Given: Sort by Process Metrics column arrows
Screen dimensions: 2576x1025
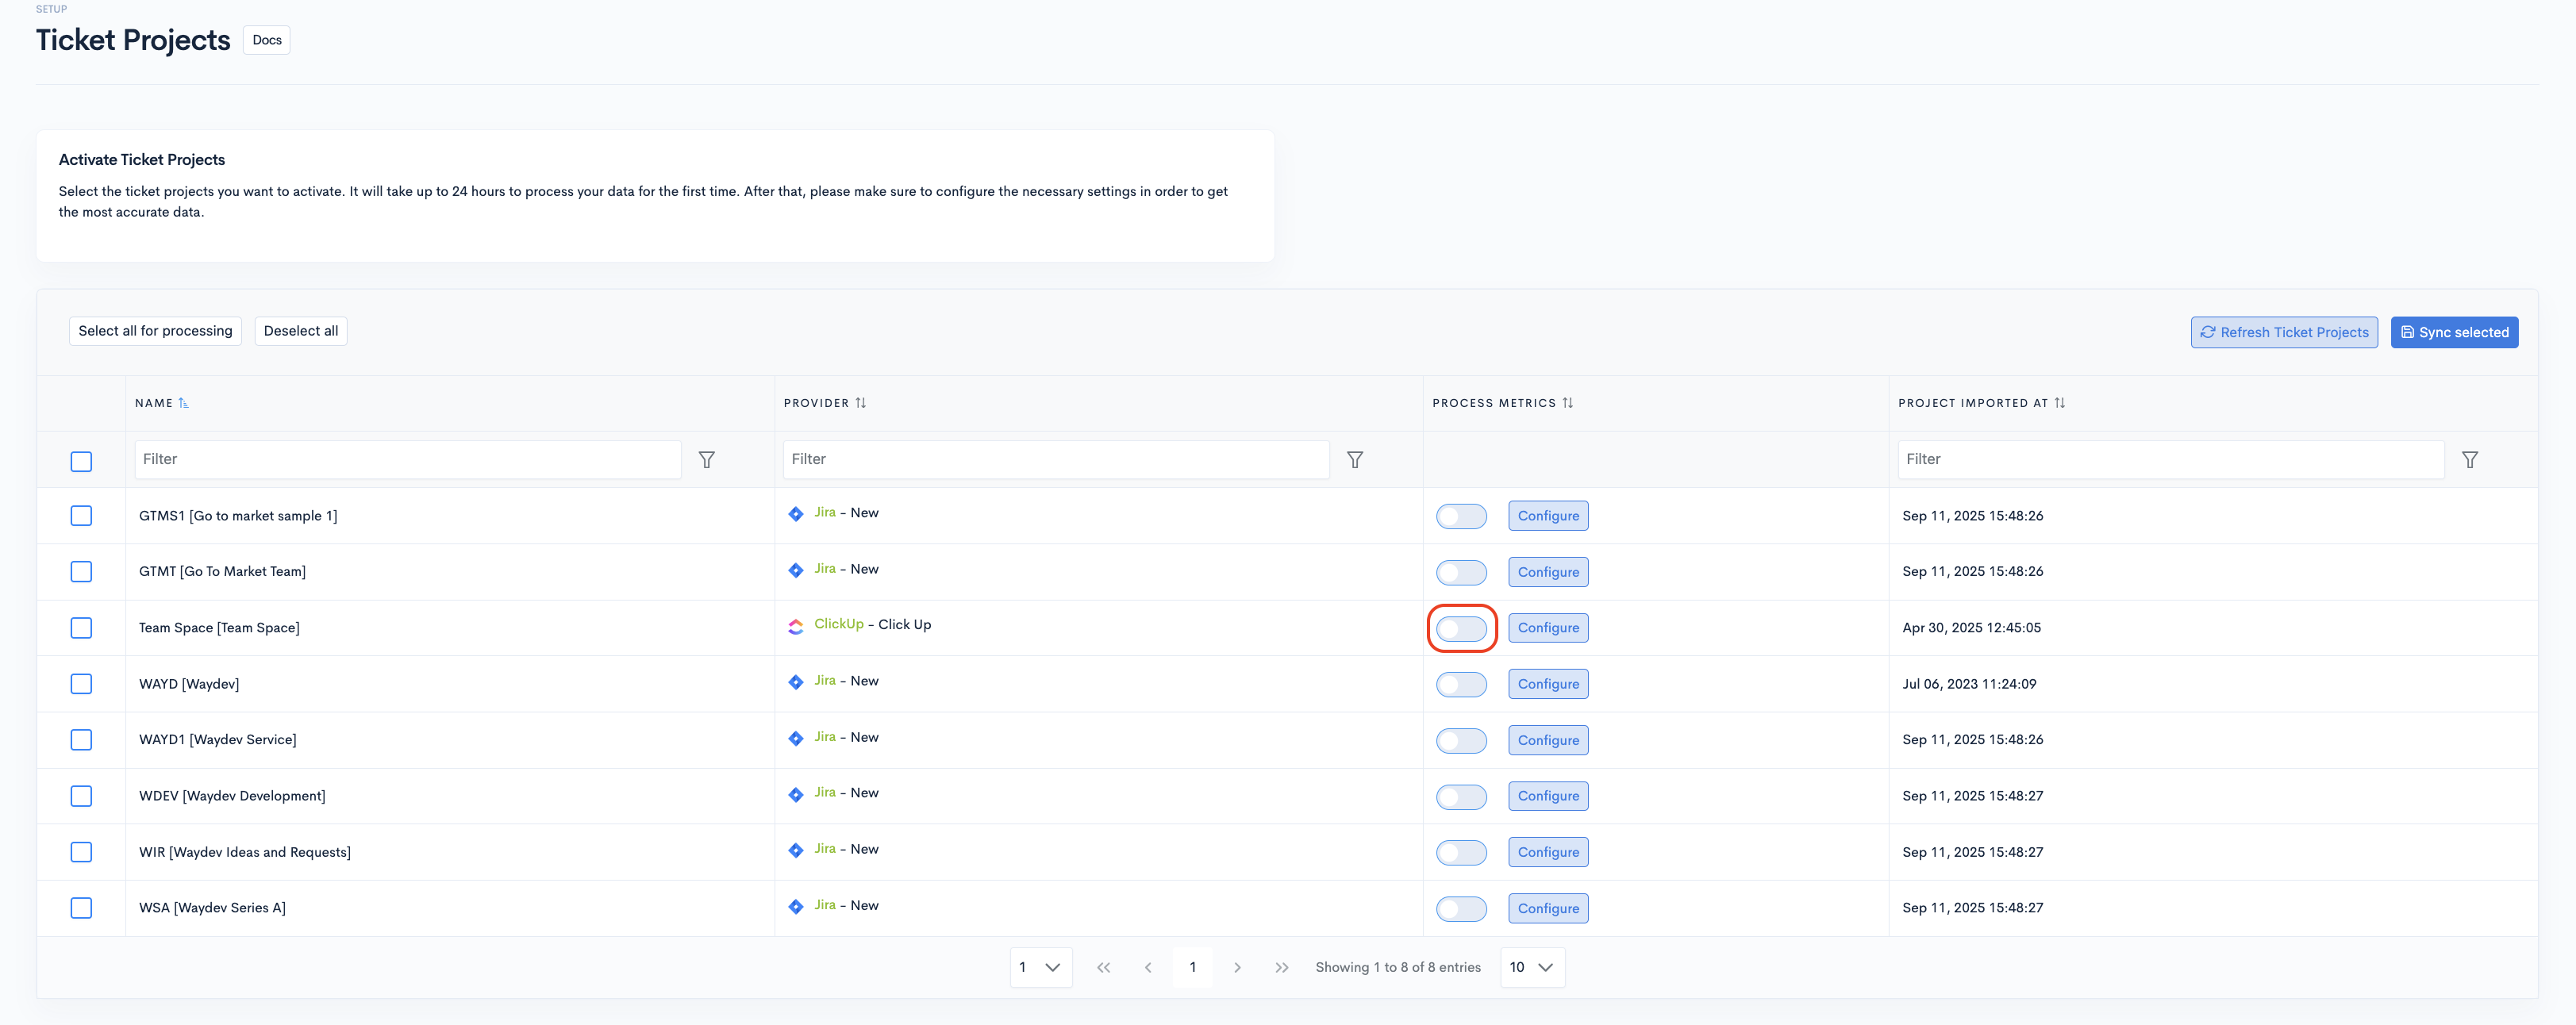Looking at the screenshot, I should (x=1567, y=403).
